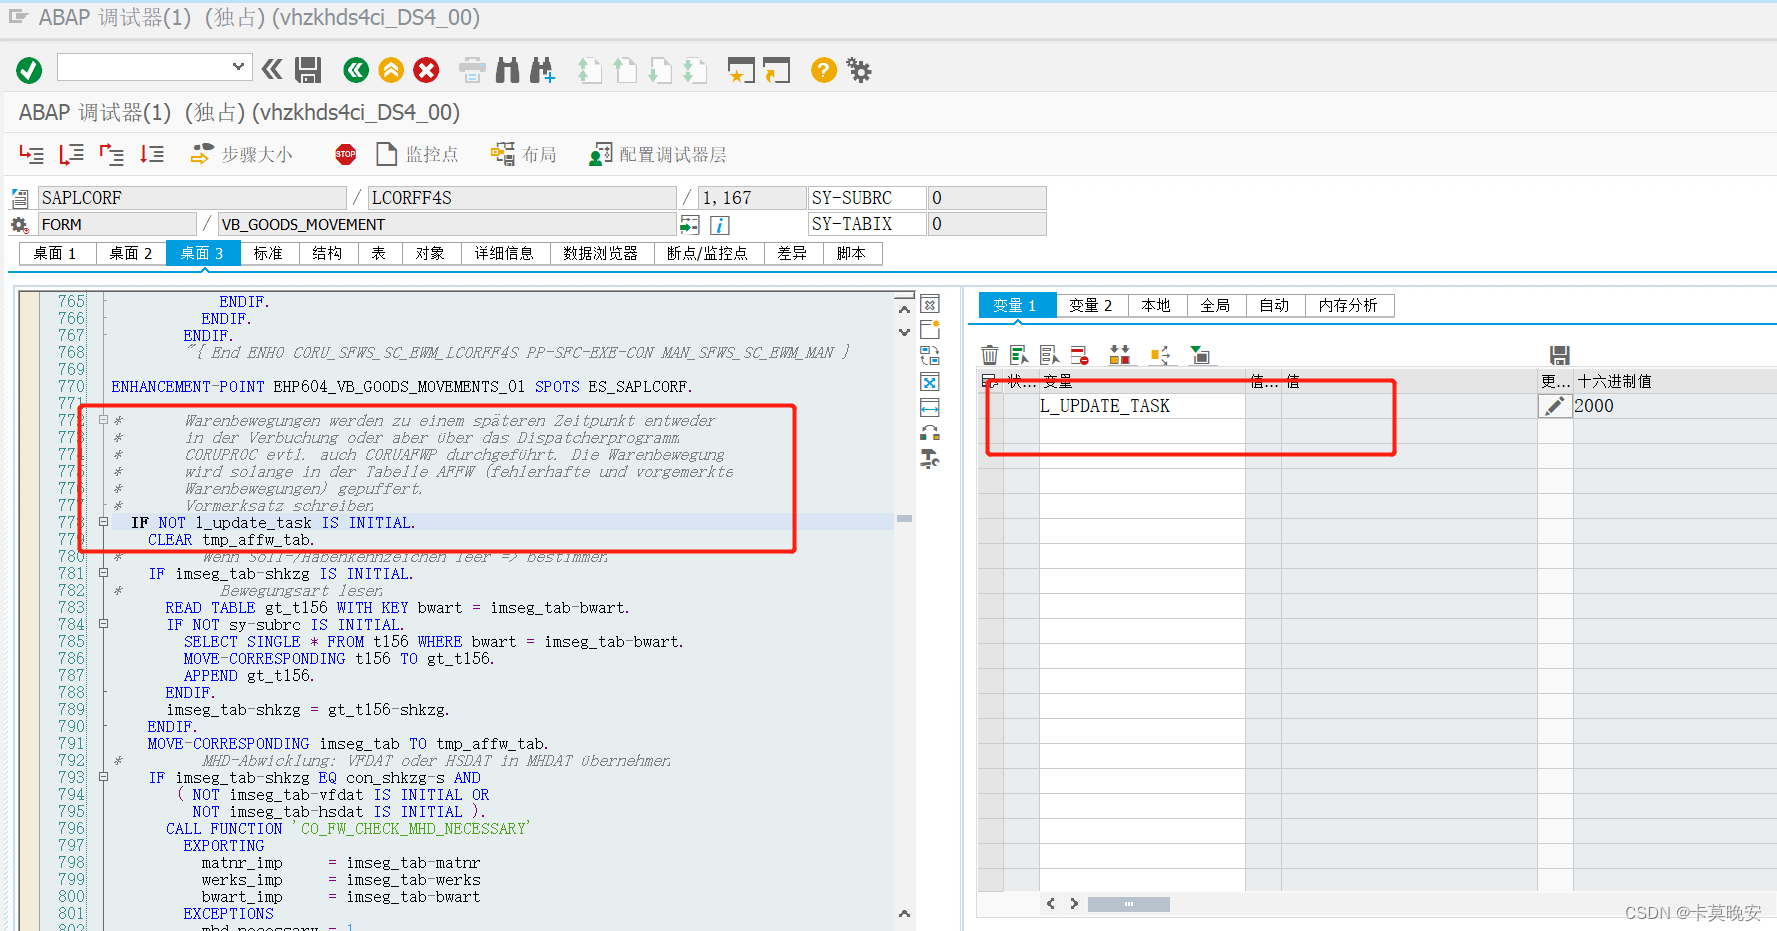Click the Previous Page icon

tap(625, 70)
